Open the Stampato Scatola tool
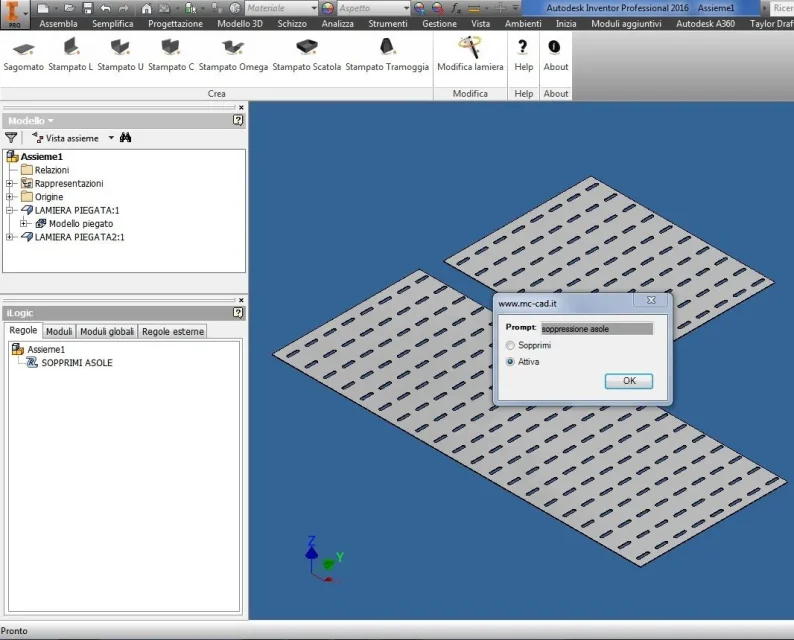794x640 pixels. coord(306,56)
